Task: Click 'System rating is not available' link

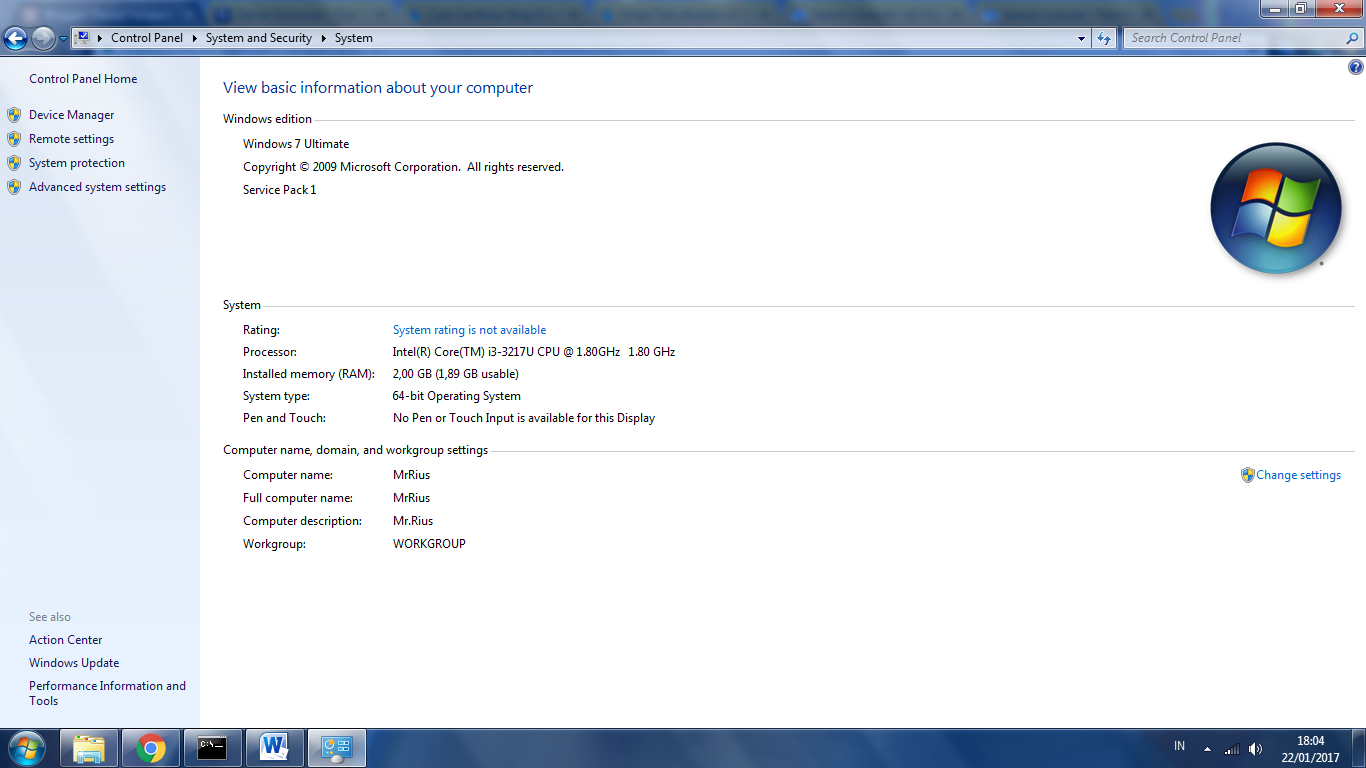Action: [470, 330]
